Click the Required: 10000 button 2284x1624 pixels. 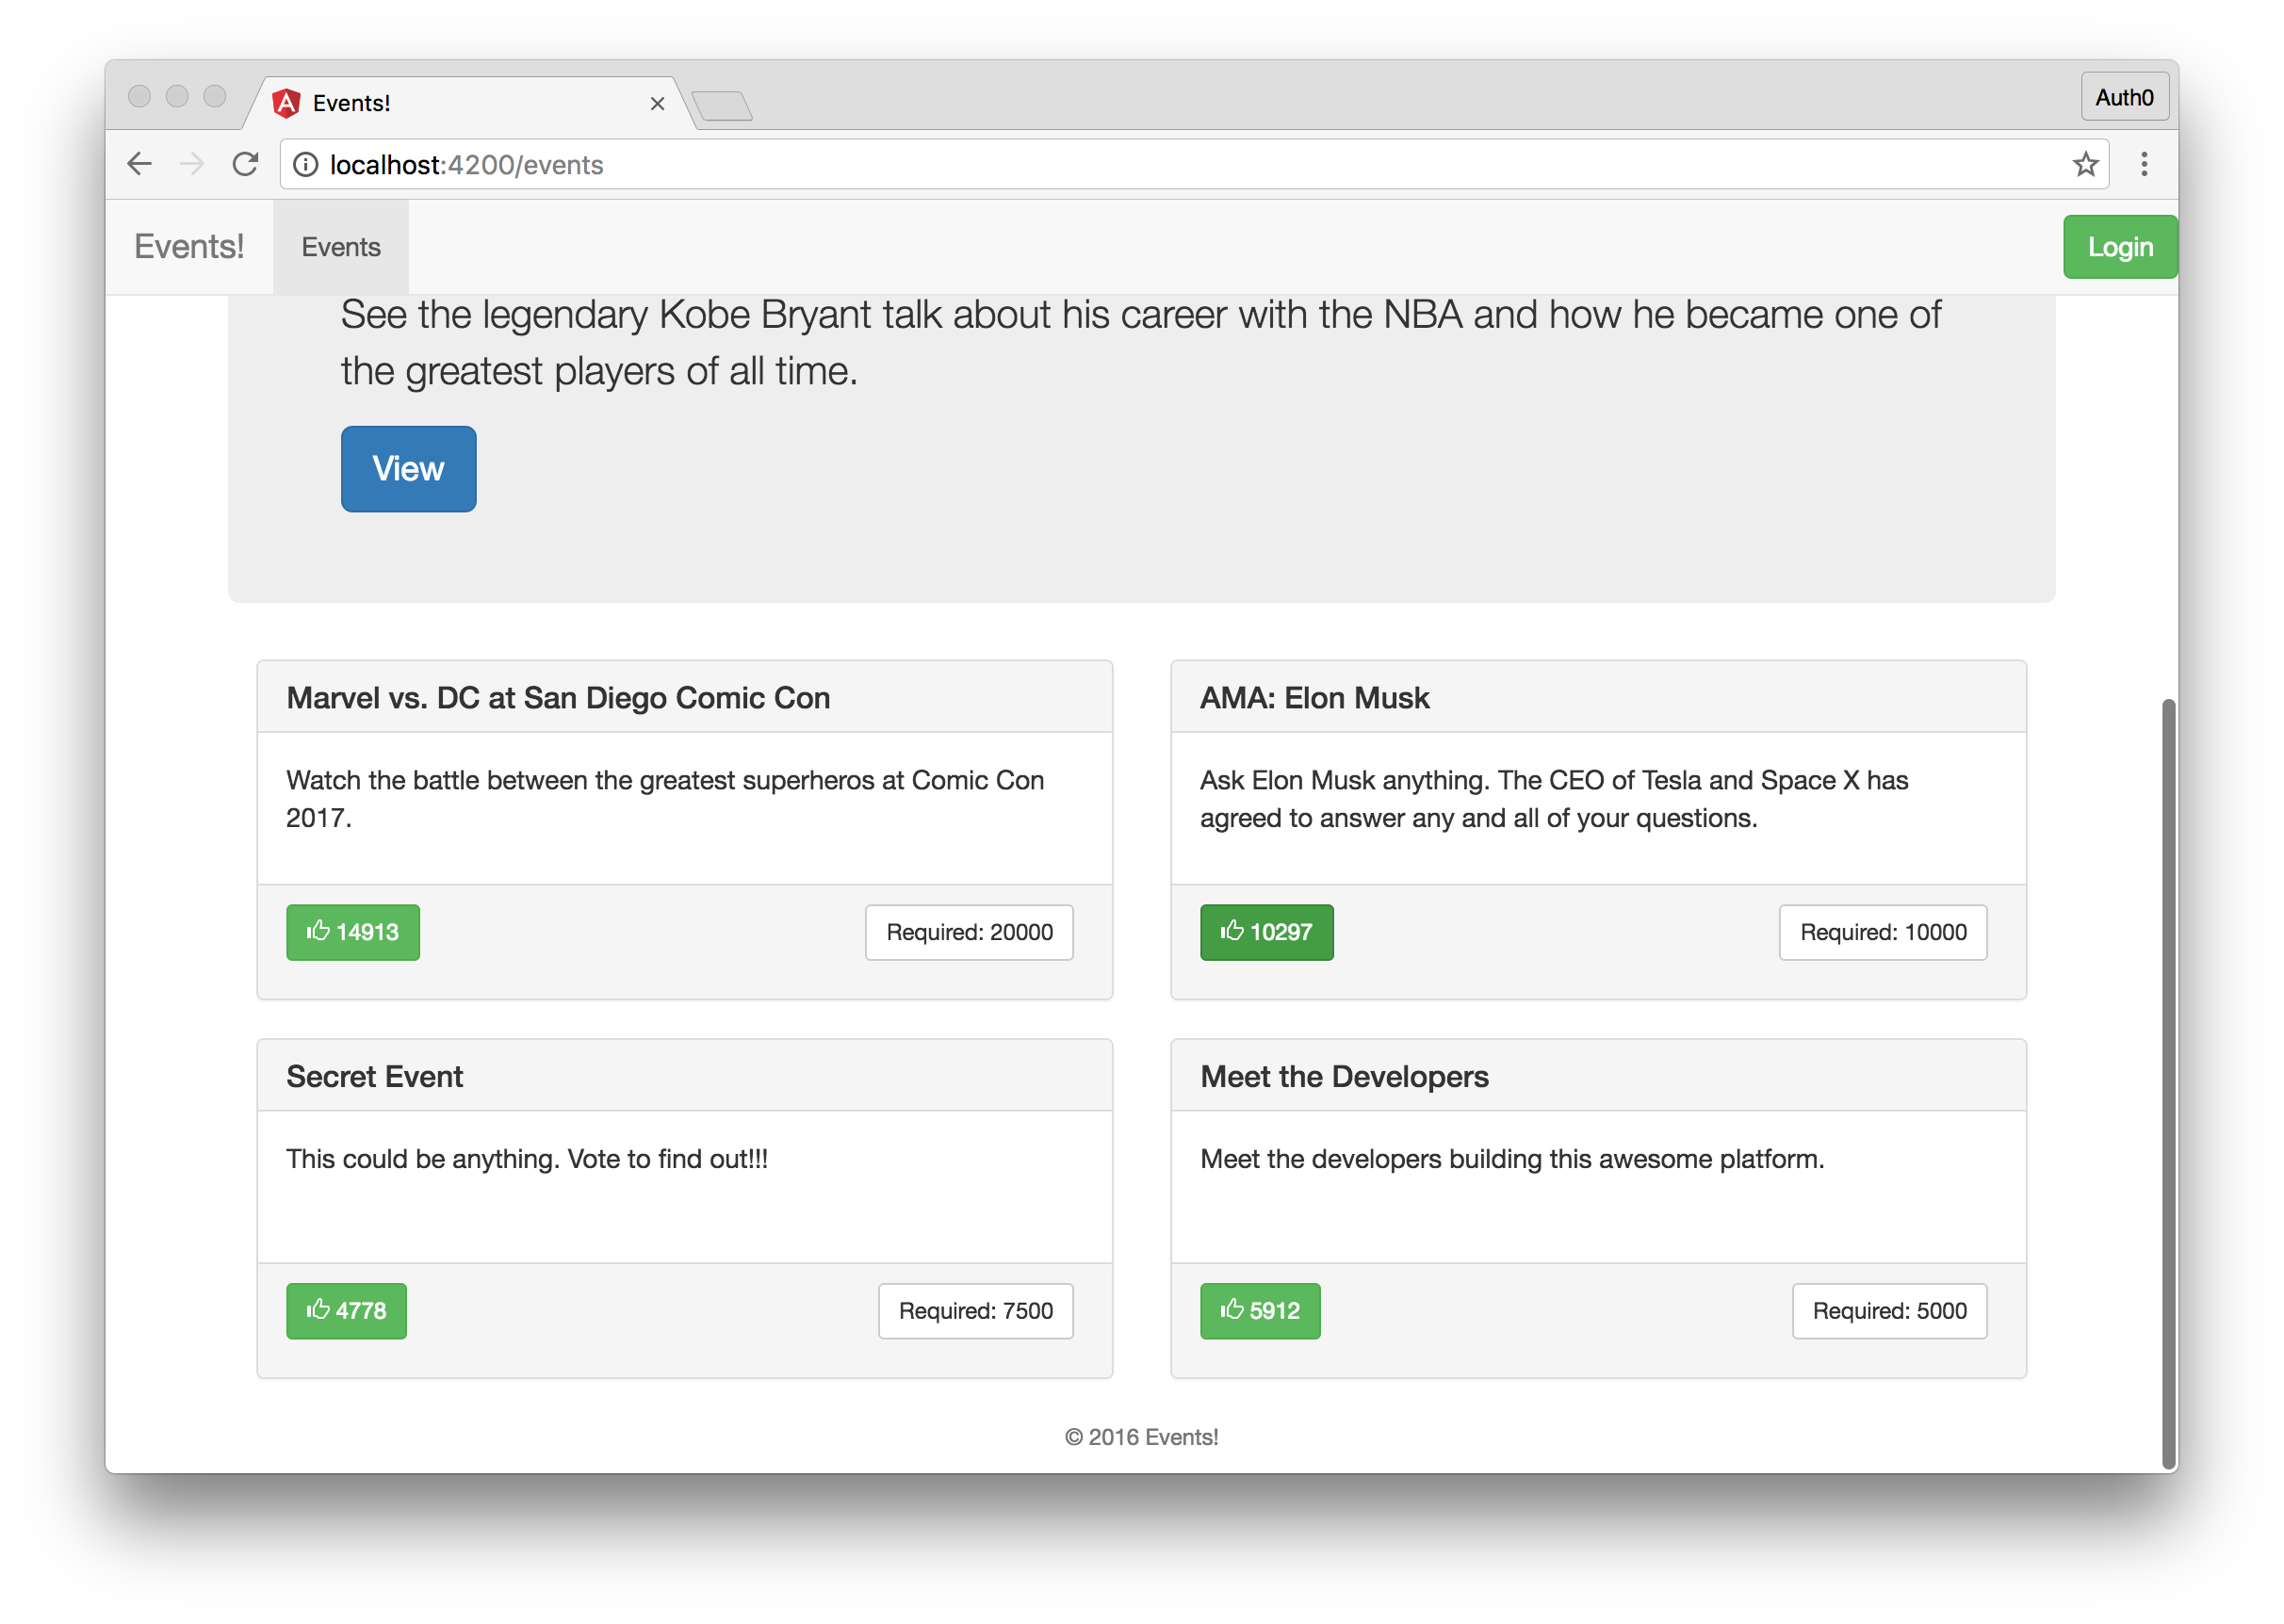coord(1883,932)
